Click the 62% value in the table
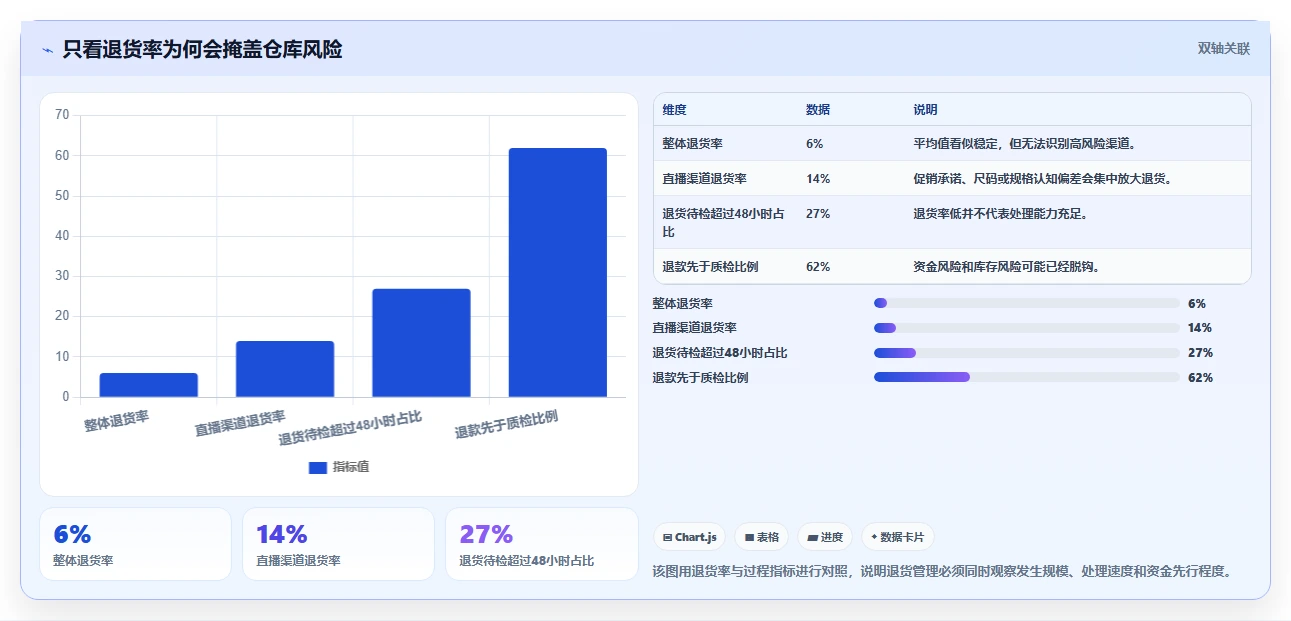 click(818, 267)
